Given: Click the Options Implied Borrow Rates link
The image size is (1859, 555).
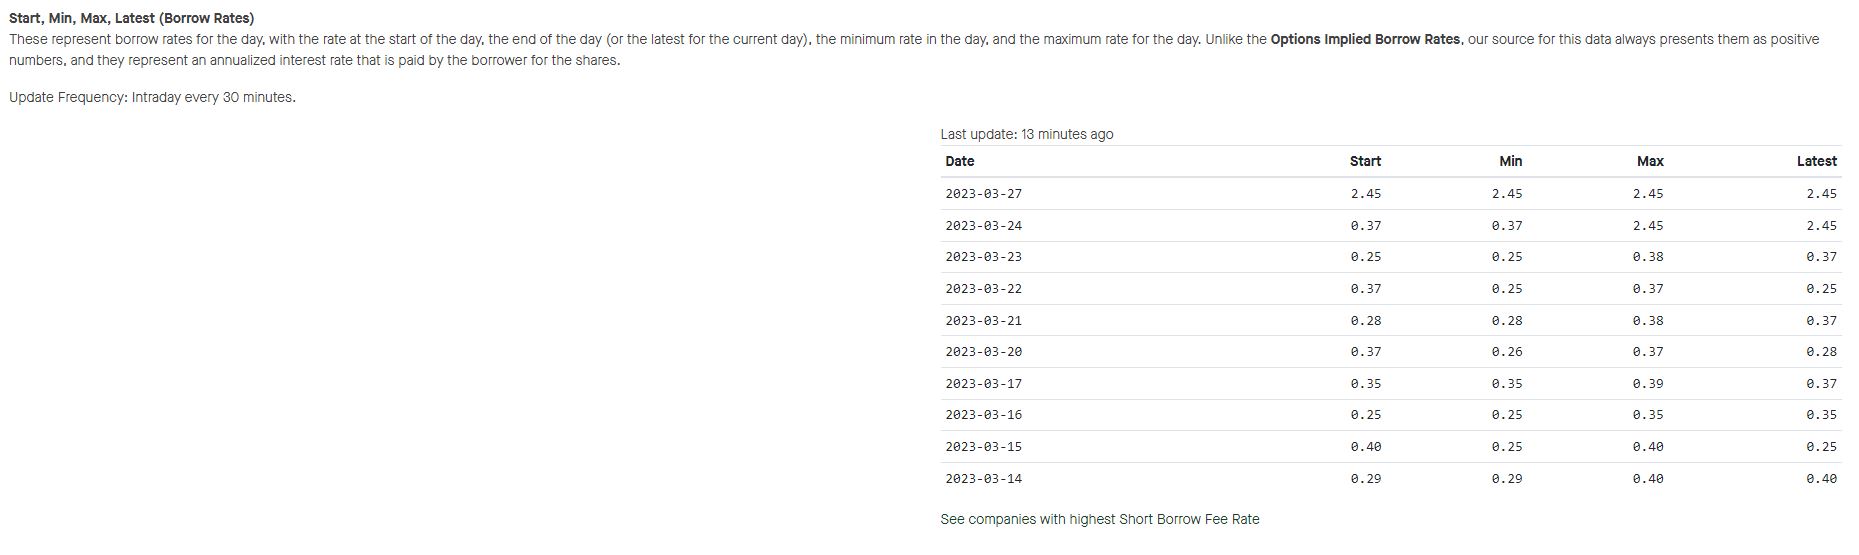Looking at the screenshot, I should pos(1365,39).
